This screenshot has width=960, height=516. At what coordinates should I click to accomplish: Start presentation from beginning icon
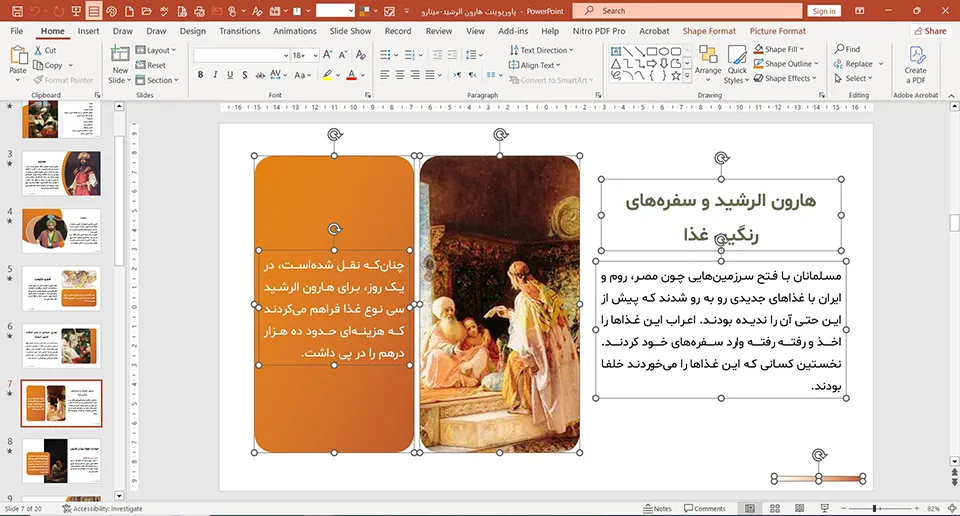click(76, 11)
